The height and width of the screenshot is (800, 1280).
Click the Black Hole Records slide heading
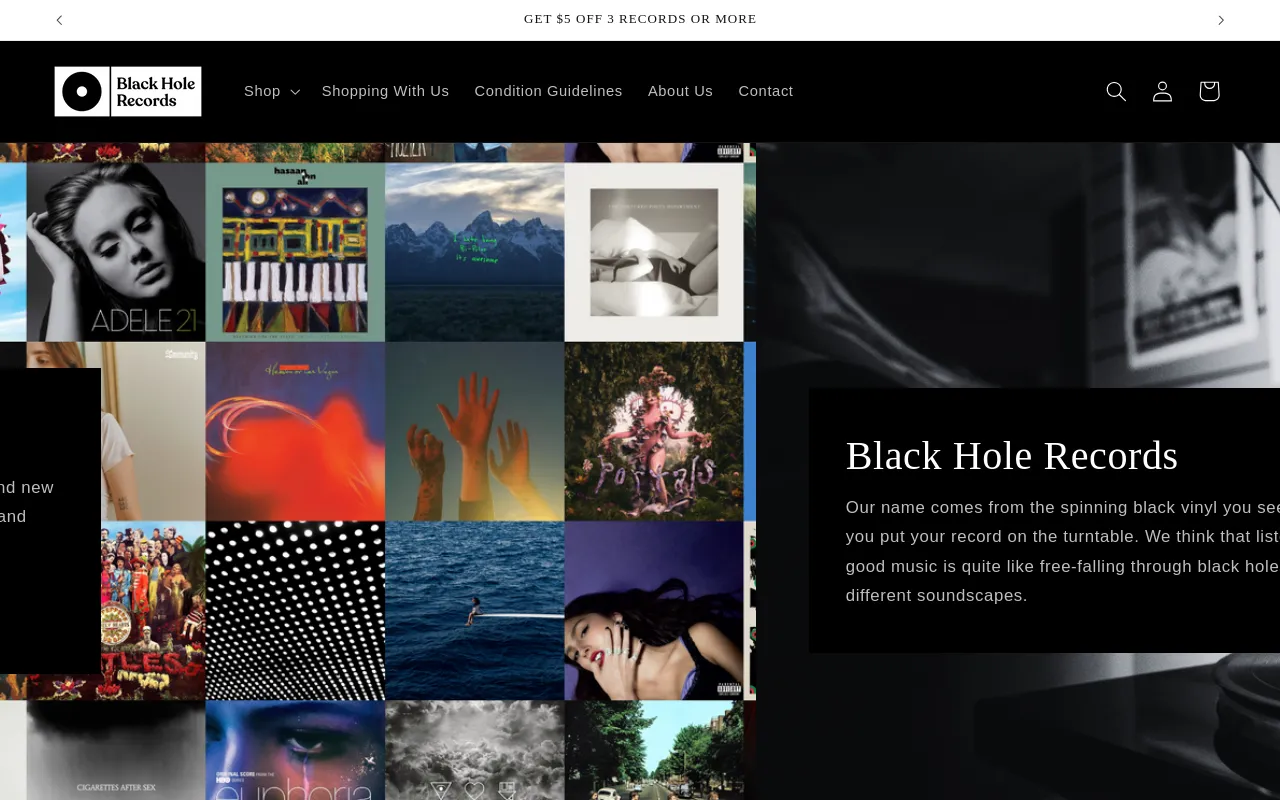tap(1011, 456)
